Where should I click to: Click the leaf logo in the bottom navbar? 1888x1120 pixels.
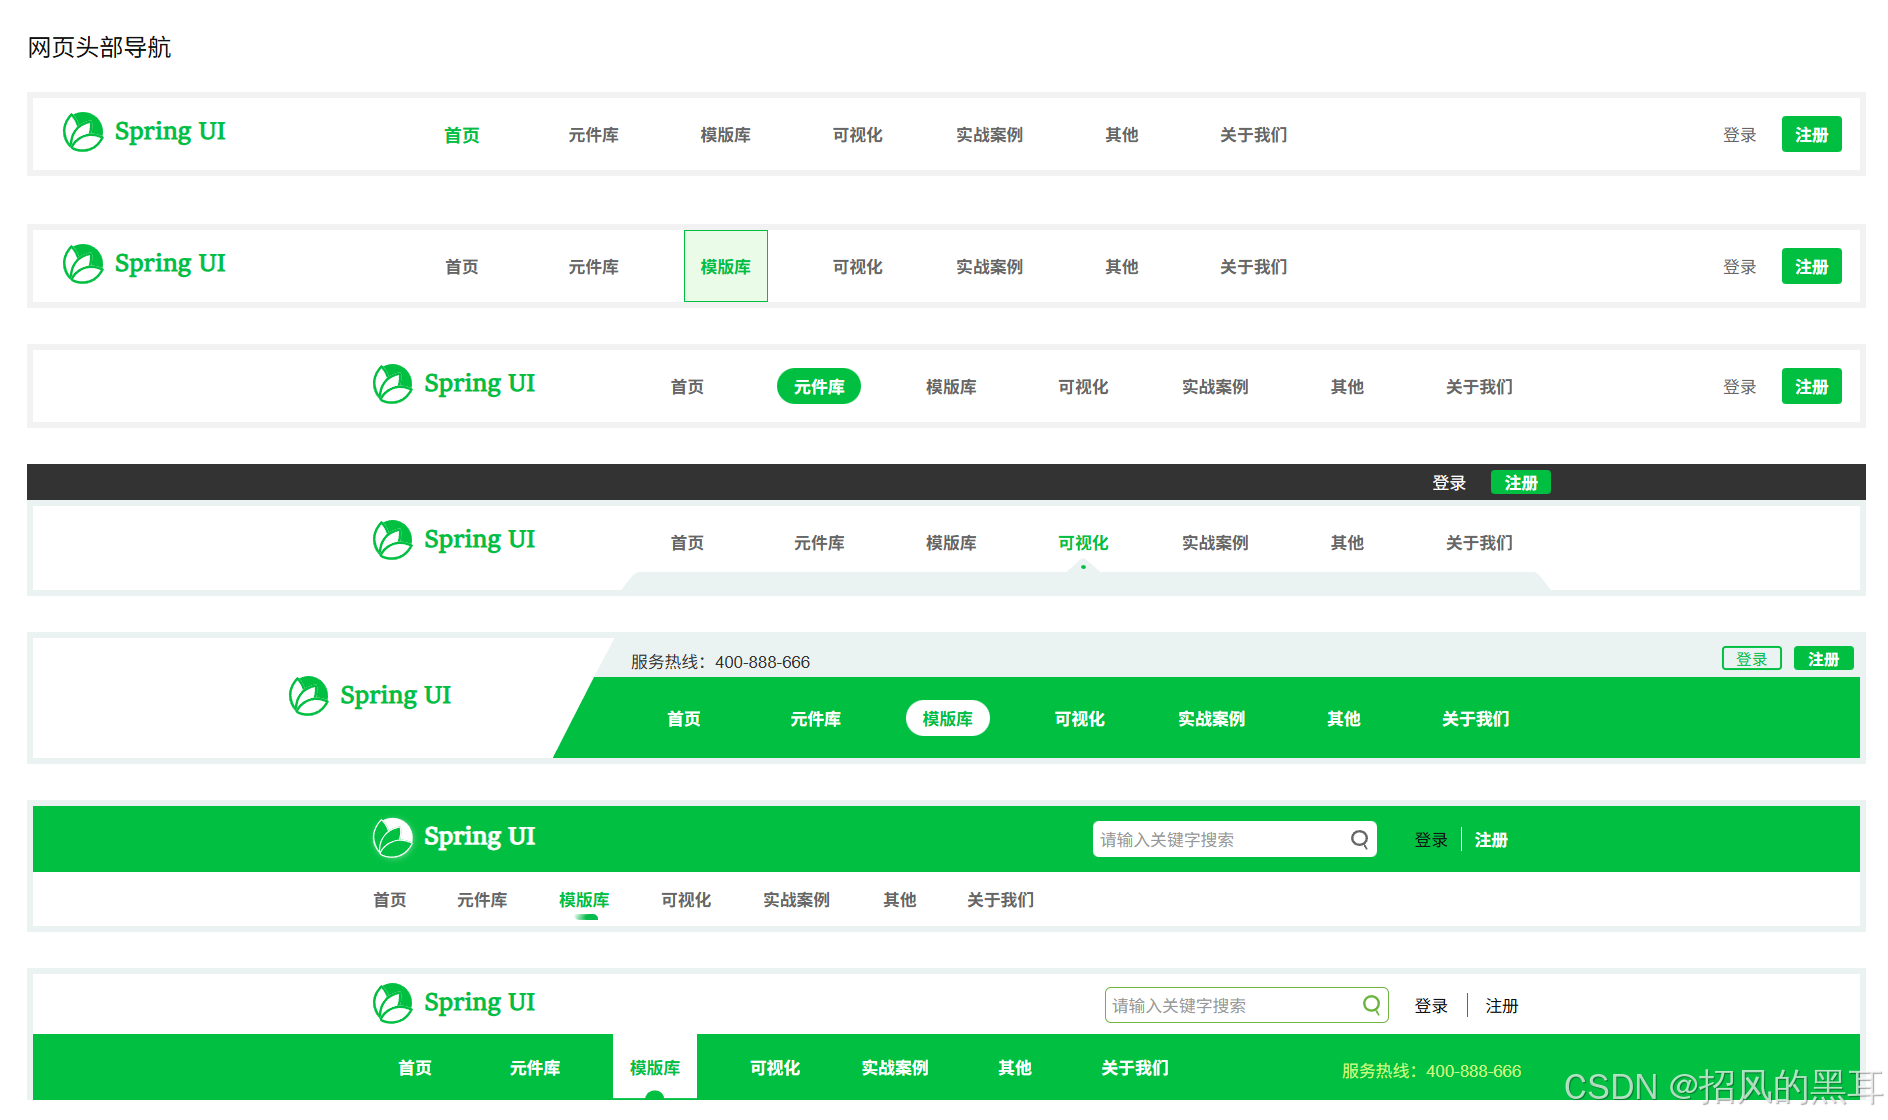(x=392, y=1003)
